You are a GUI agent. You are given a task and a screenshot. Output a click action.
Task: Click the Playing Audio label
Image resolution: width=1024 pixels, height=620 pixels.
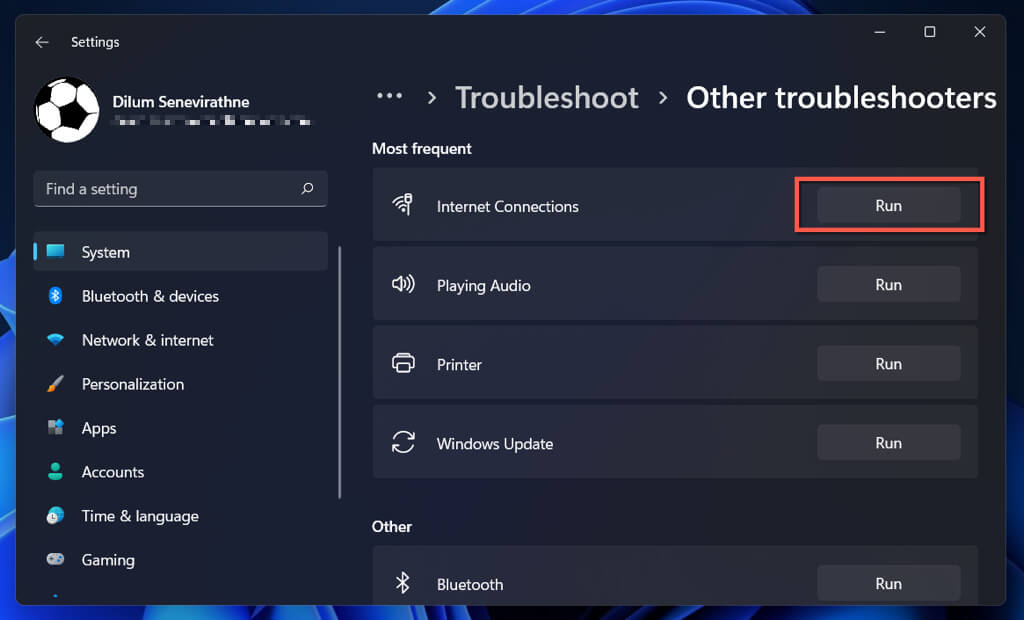483,286
